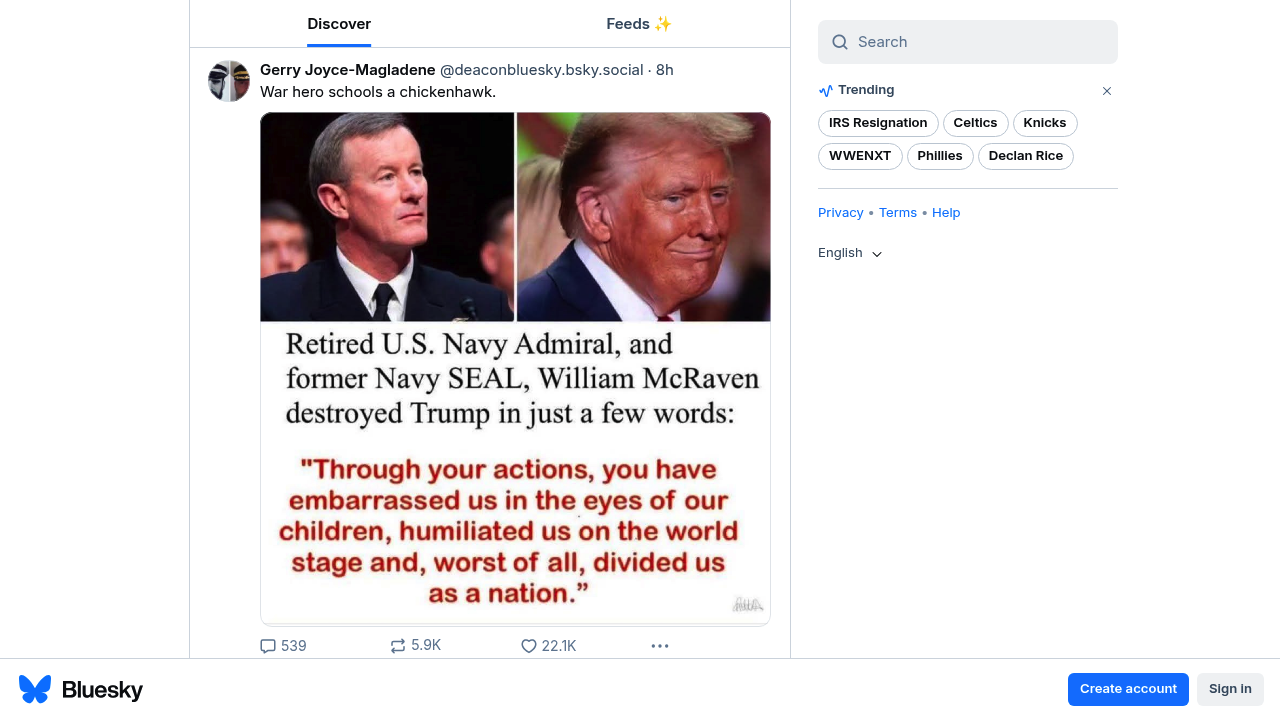Viewport: 1280px width, 720px height.
Task: Click the Create account button
Action: [x=1128, y=689]
